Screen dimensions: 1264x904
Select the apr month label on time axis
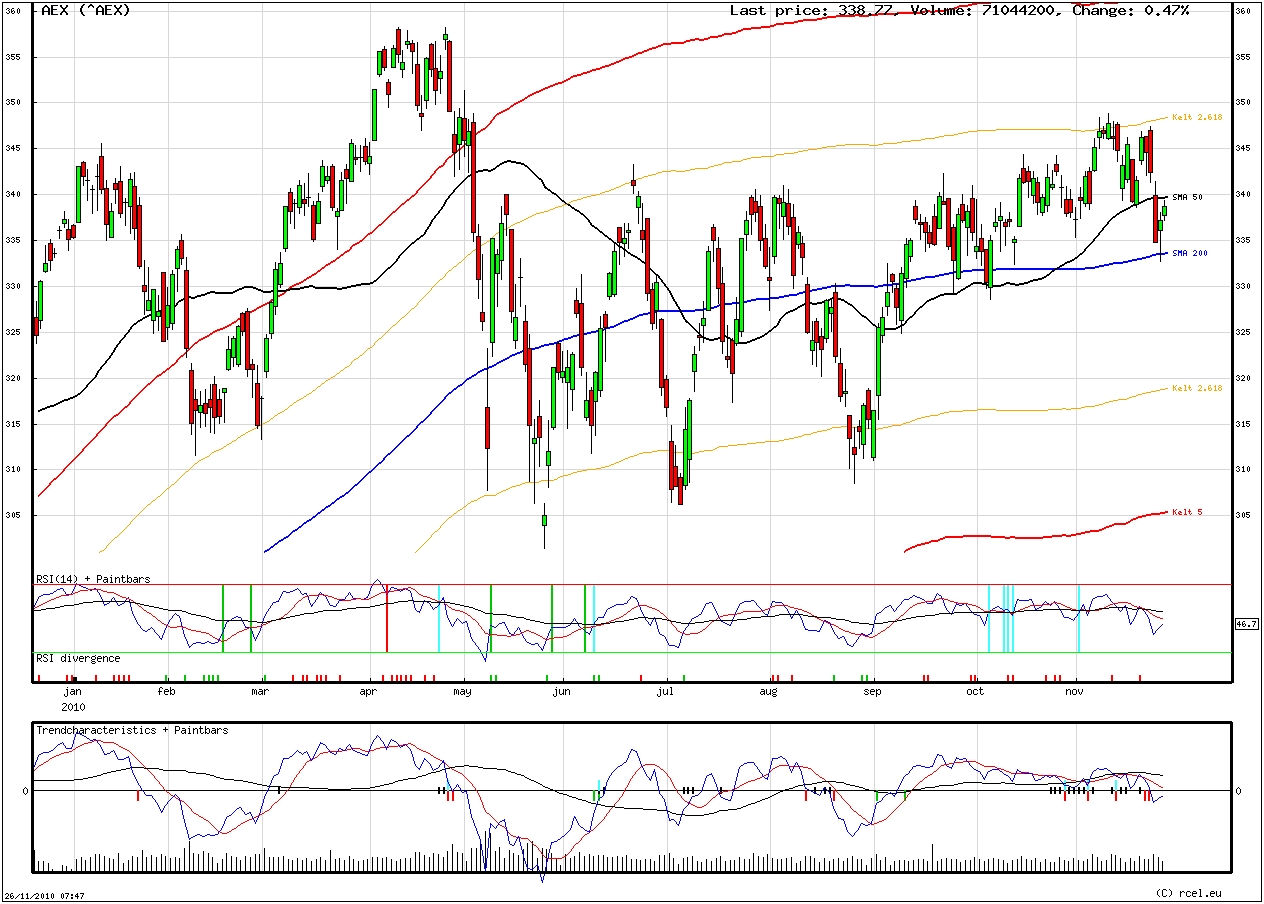point(368,691)
